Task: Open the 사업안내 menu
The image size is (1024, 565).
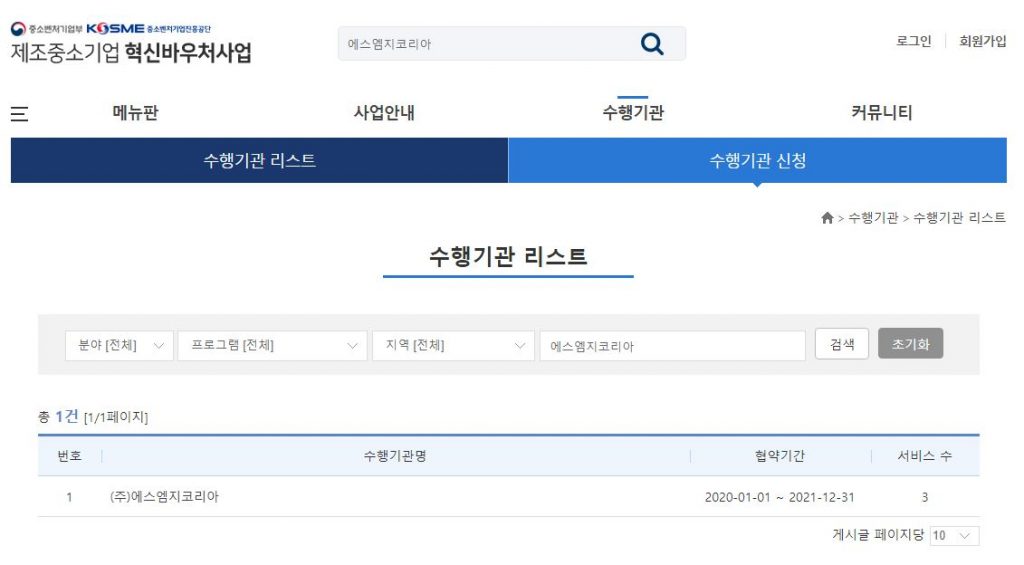Action: coord(384,113)
